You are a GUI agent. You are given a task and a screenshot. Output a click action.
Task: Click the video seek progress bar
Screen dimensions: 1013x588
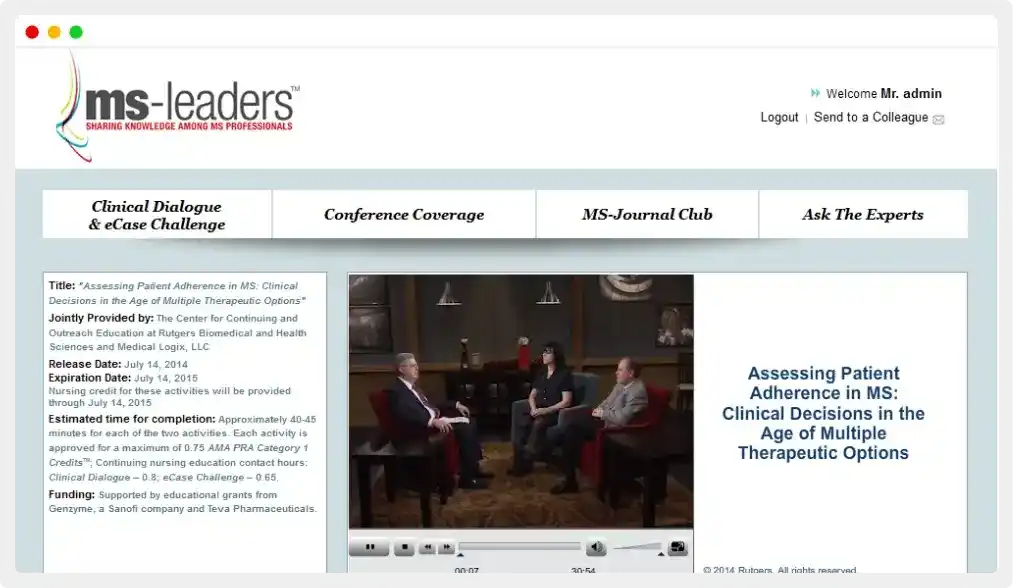click(520, 546)
